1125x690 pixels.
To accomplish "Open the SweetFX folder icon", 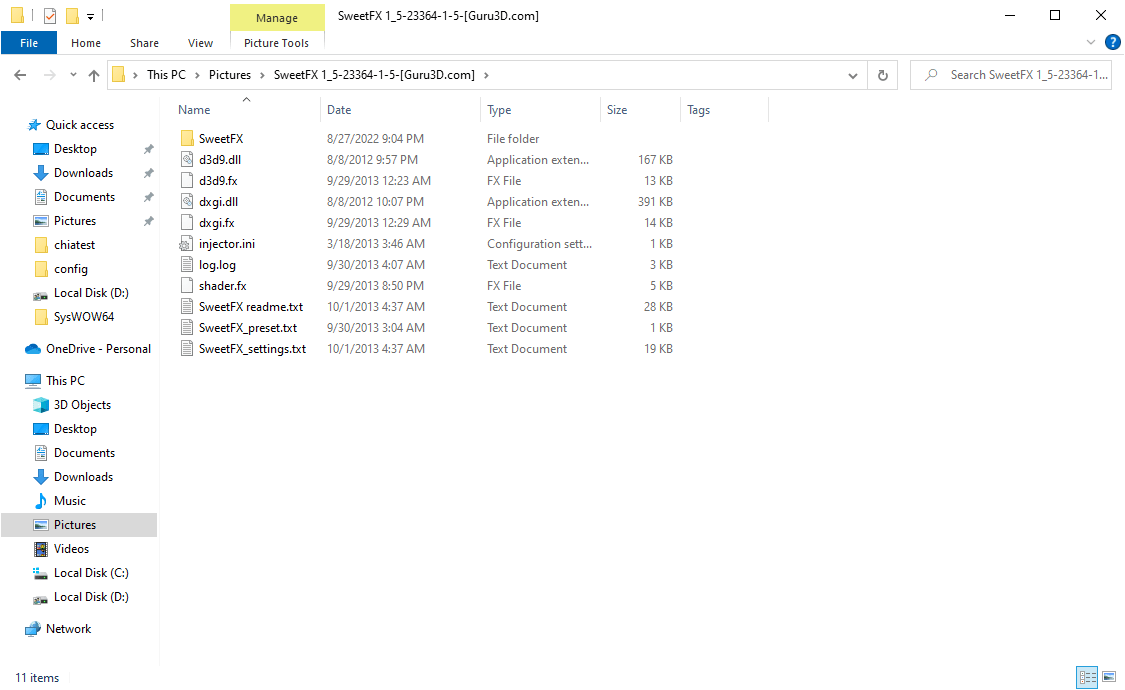I will [x=187, y=138].
